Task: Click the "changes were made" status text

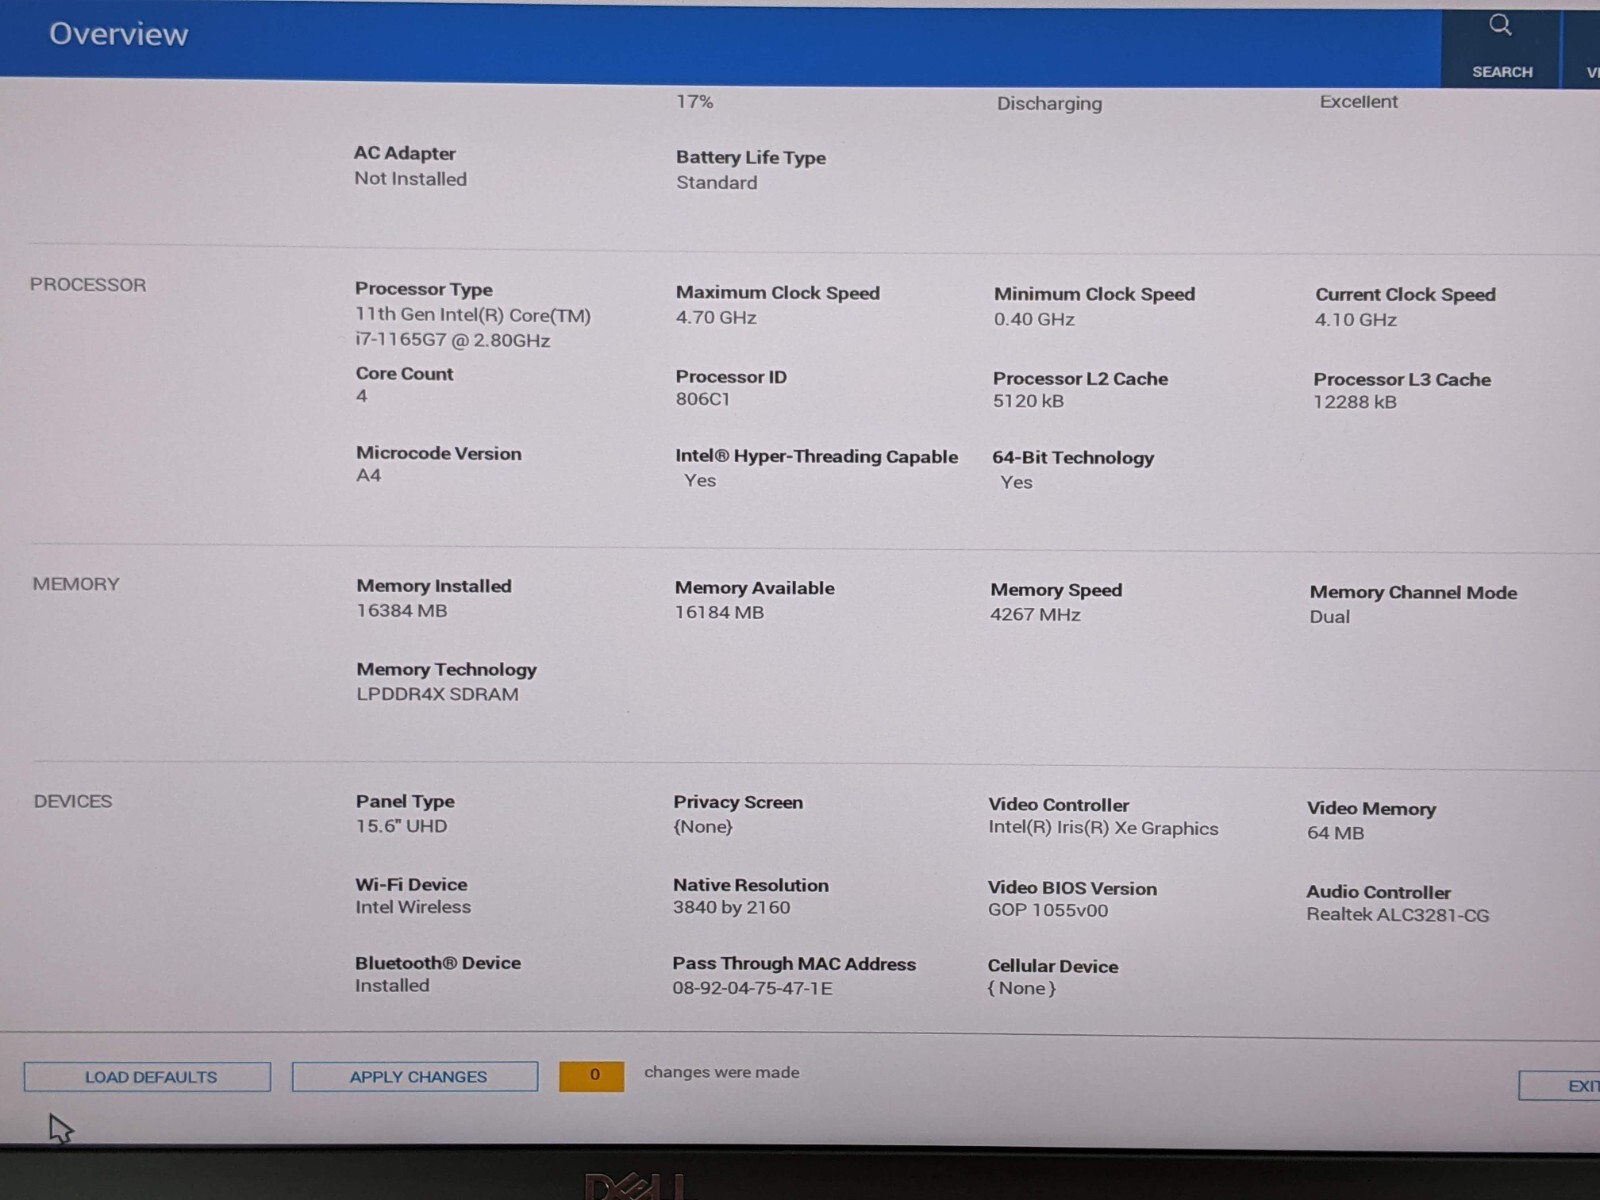Action: click(722, 1072)
